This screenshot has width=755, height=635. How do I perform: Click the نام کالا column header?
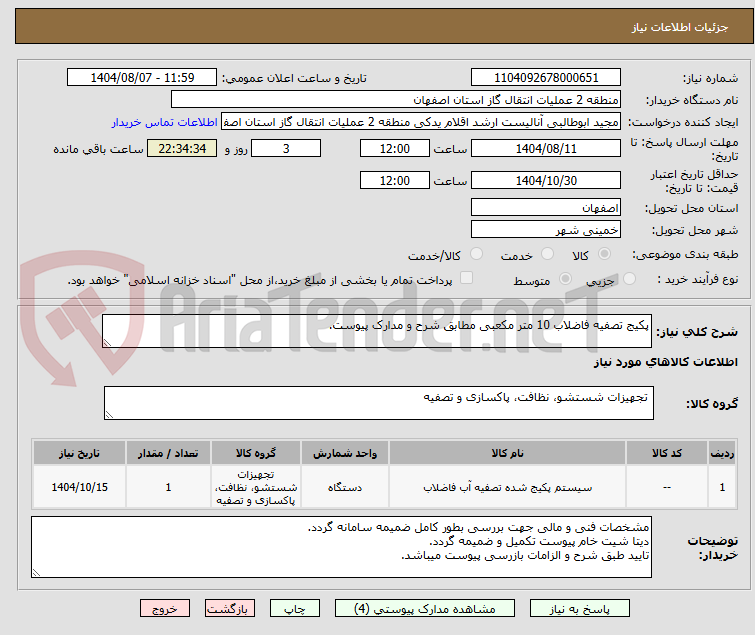(x=508, y=453)
